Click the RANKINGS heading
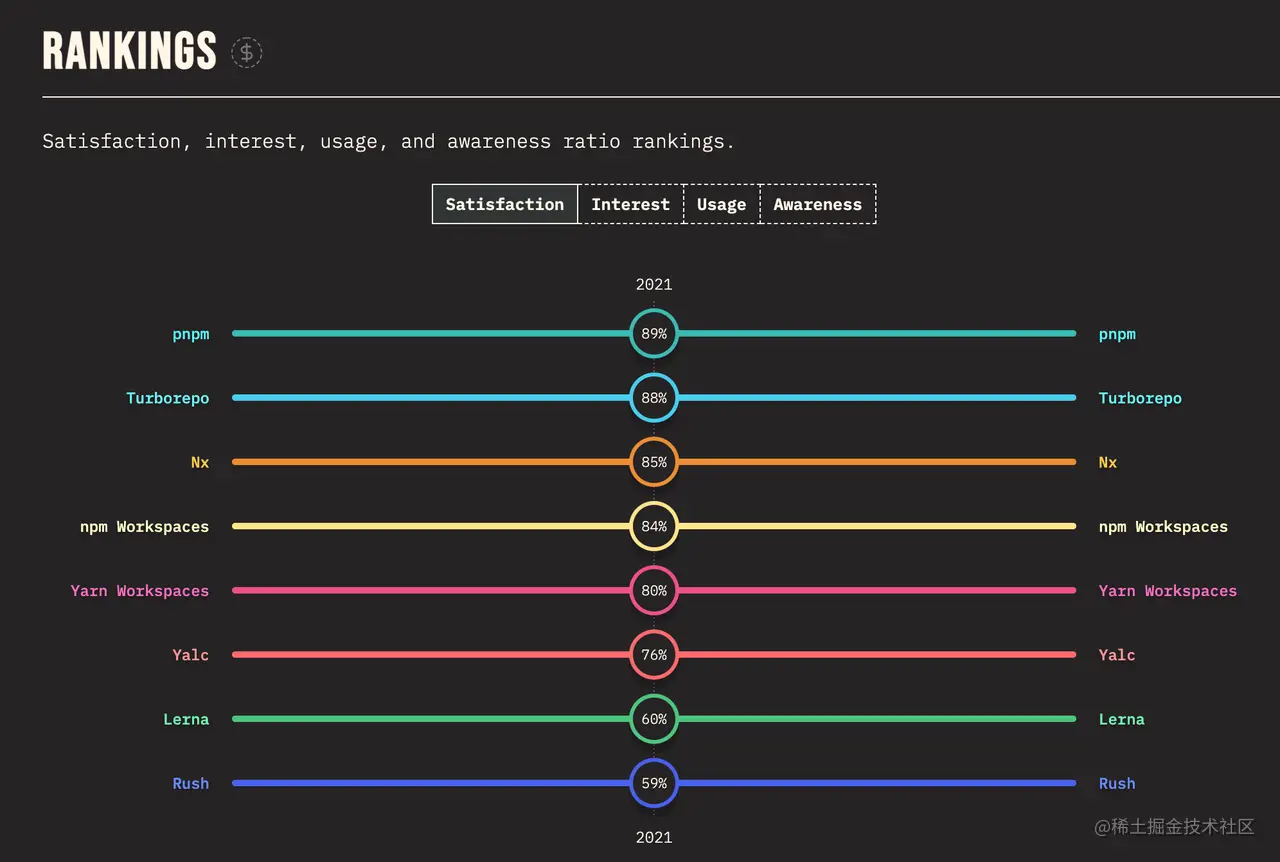 130,51
